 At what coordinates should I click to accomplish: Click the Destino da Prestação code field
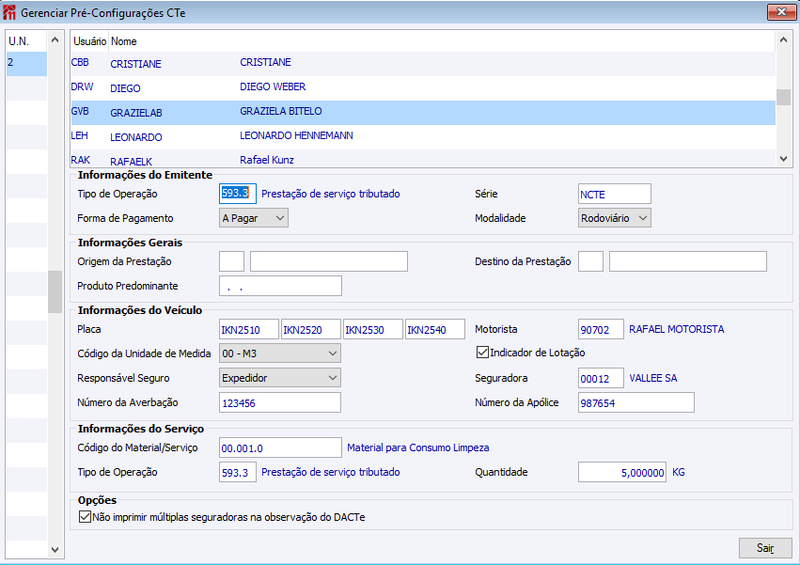click(x=591, y=261)
